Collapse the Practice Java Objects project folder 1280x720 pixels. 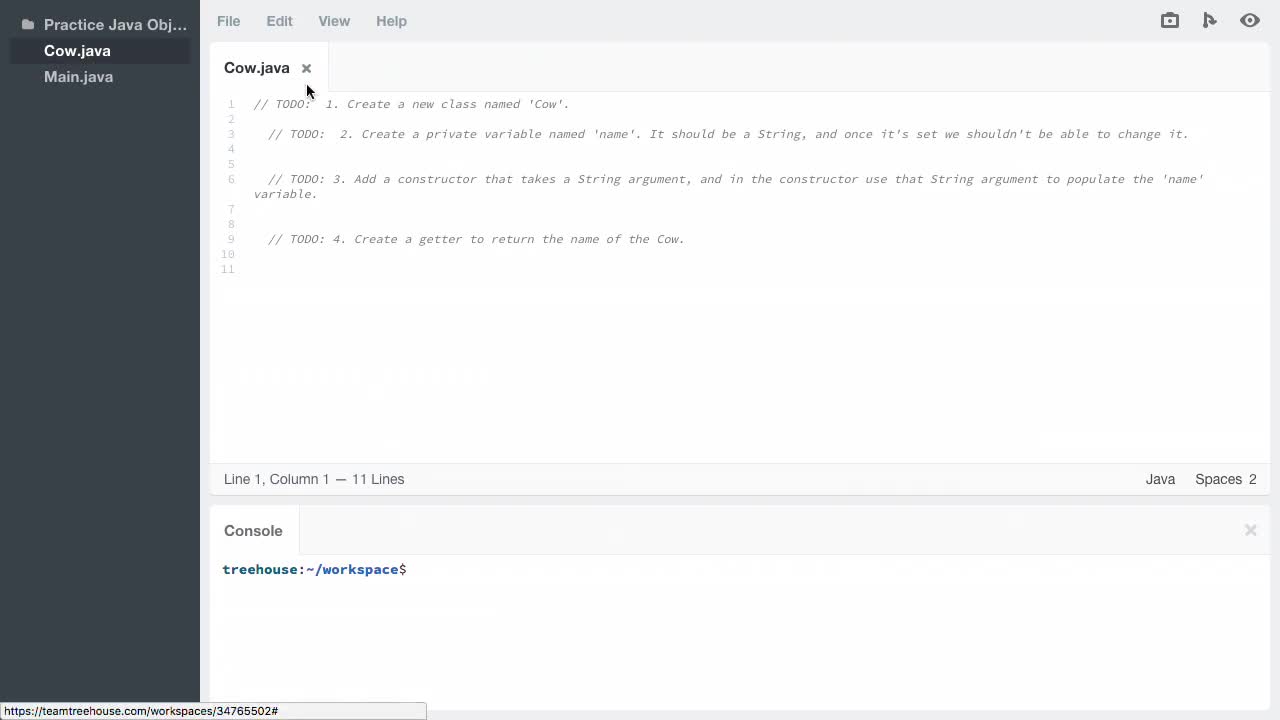[115, 24]
